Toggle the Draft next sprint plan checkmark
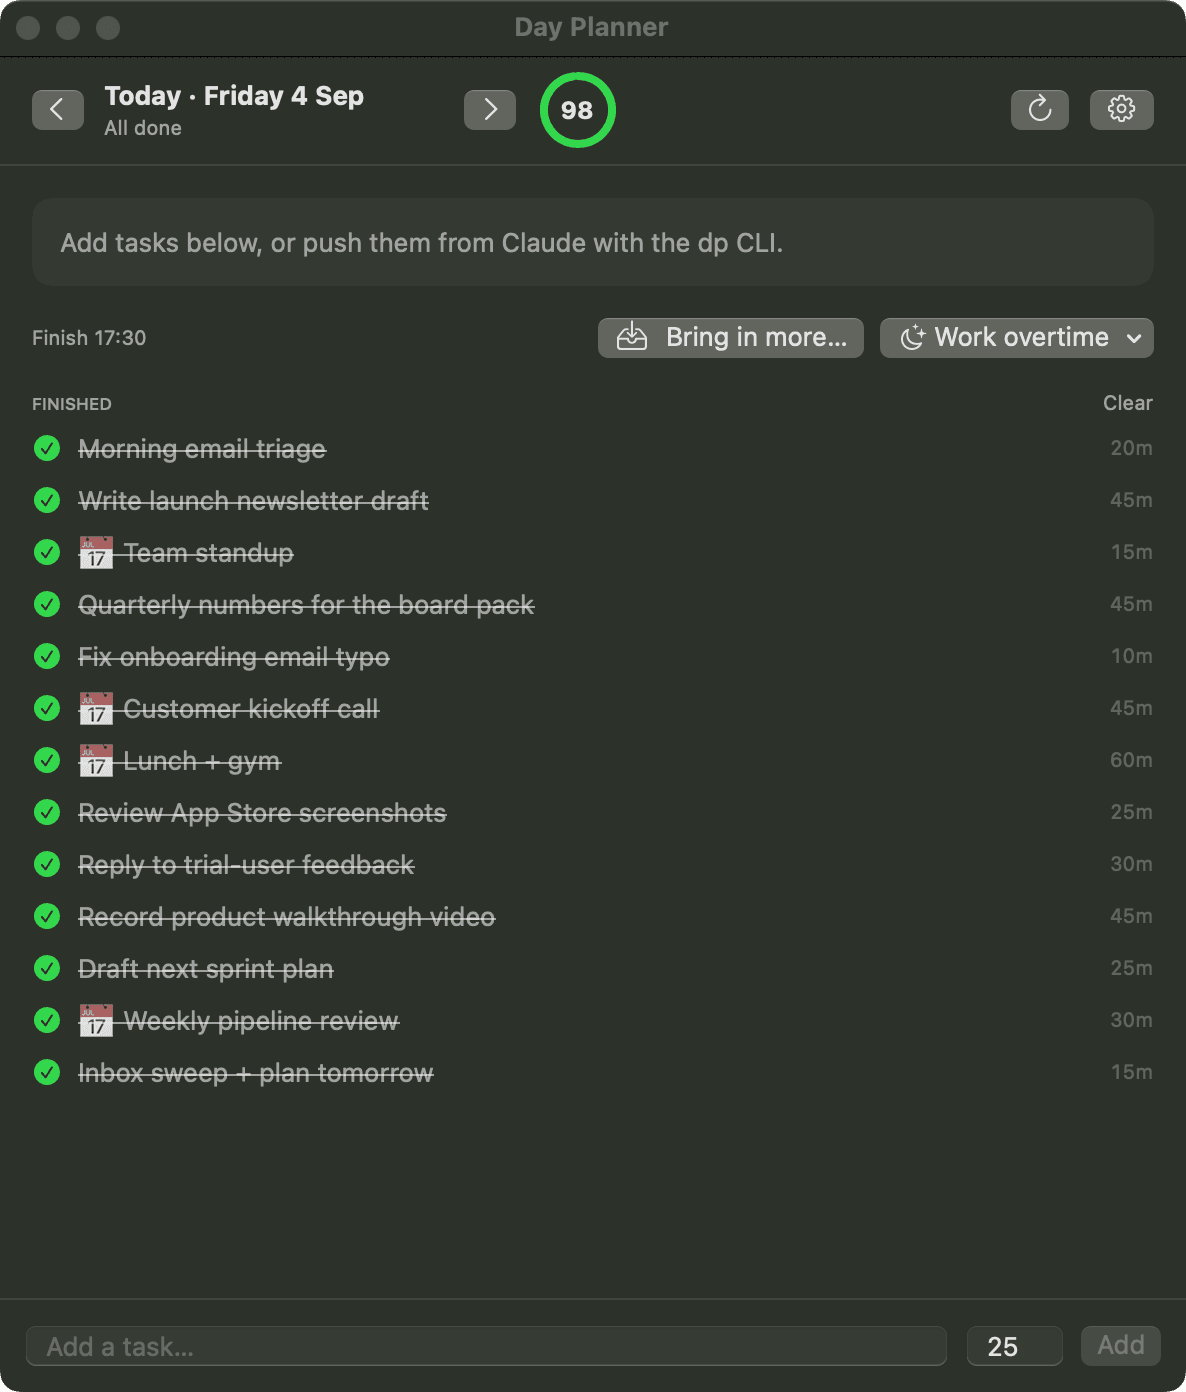 (47, 968)
